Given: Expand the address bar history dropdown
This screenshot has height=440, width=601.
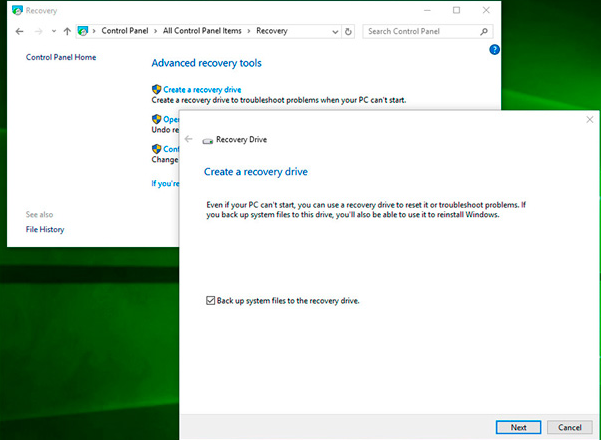Looking at the screenshot, I should 334,31.
